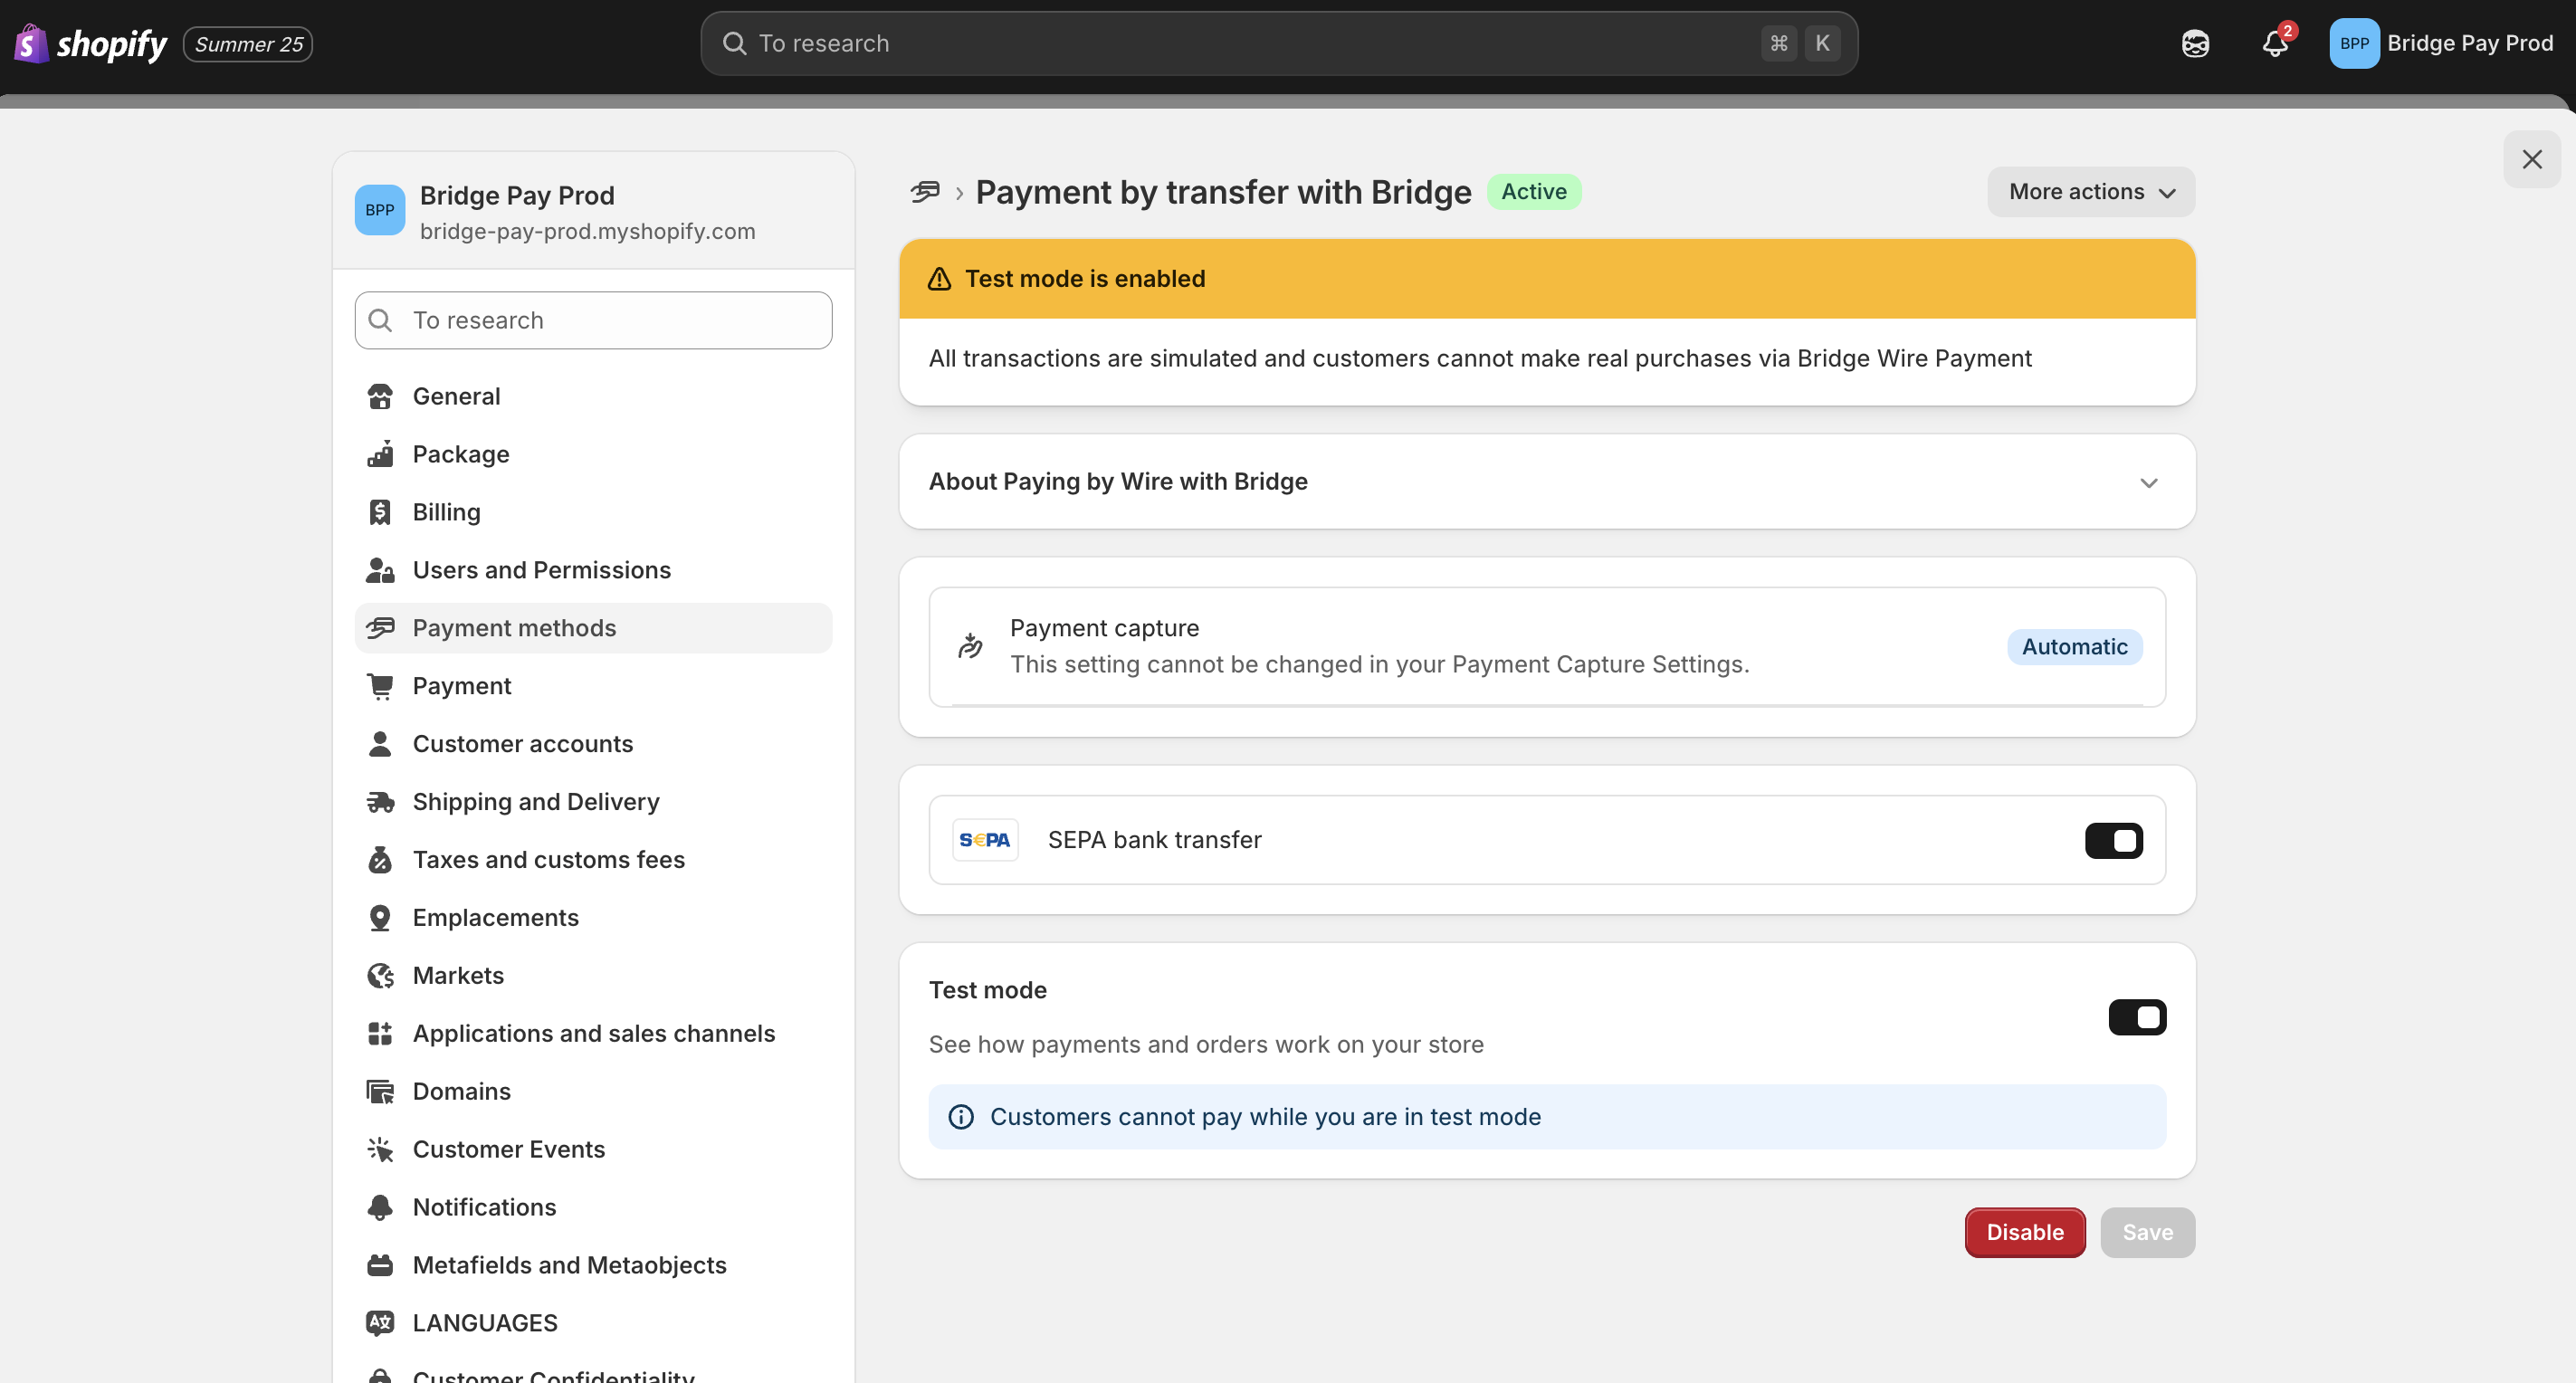Click the SEPA logo thumbnail
Screen dimensions: 2576x1383
pos(985,841)
